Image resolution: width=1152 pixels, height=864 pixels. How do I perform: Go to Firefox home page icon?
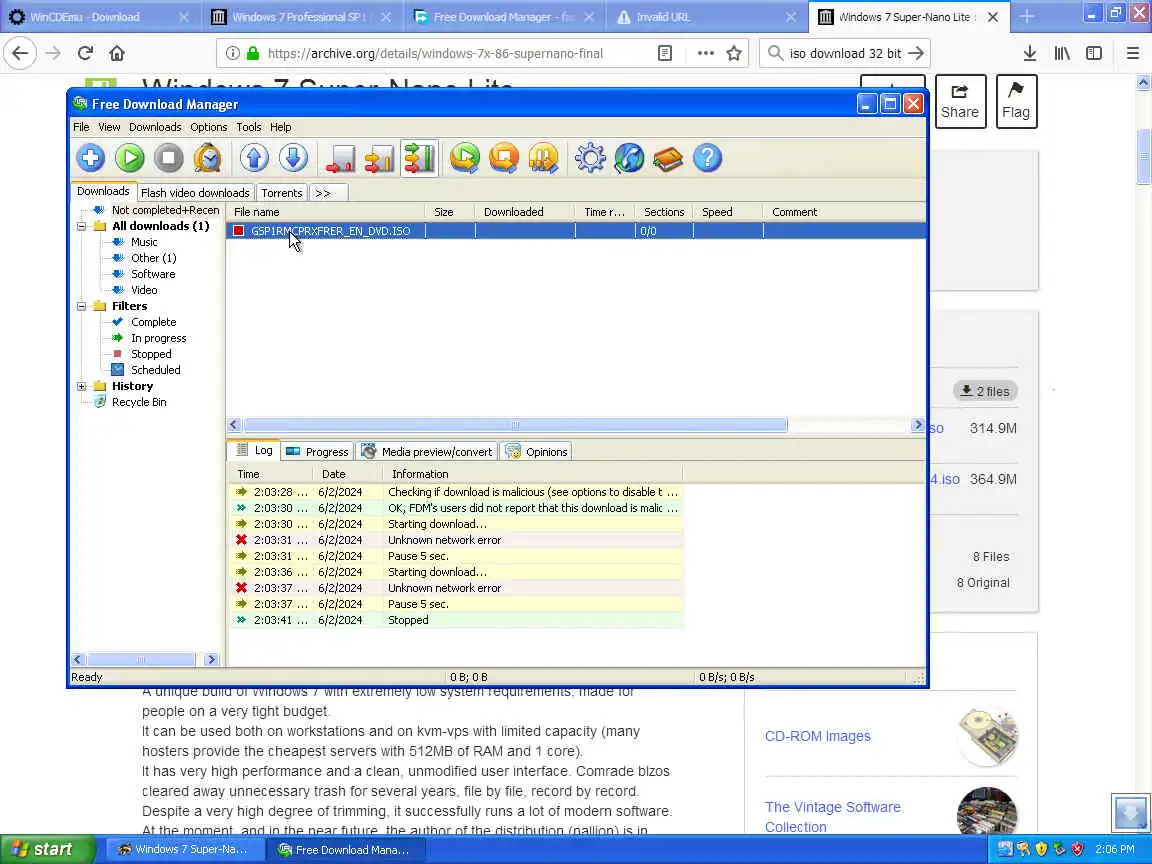coord(117,53)
